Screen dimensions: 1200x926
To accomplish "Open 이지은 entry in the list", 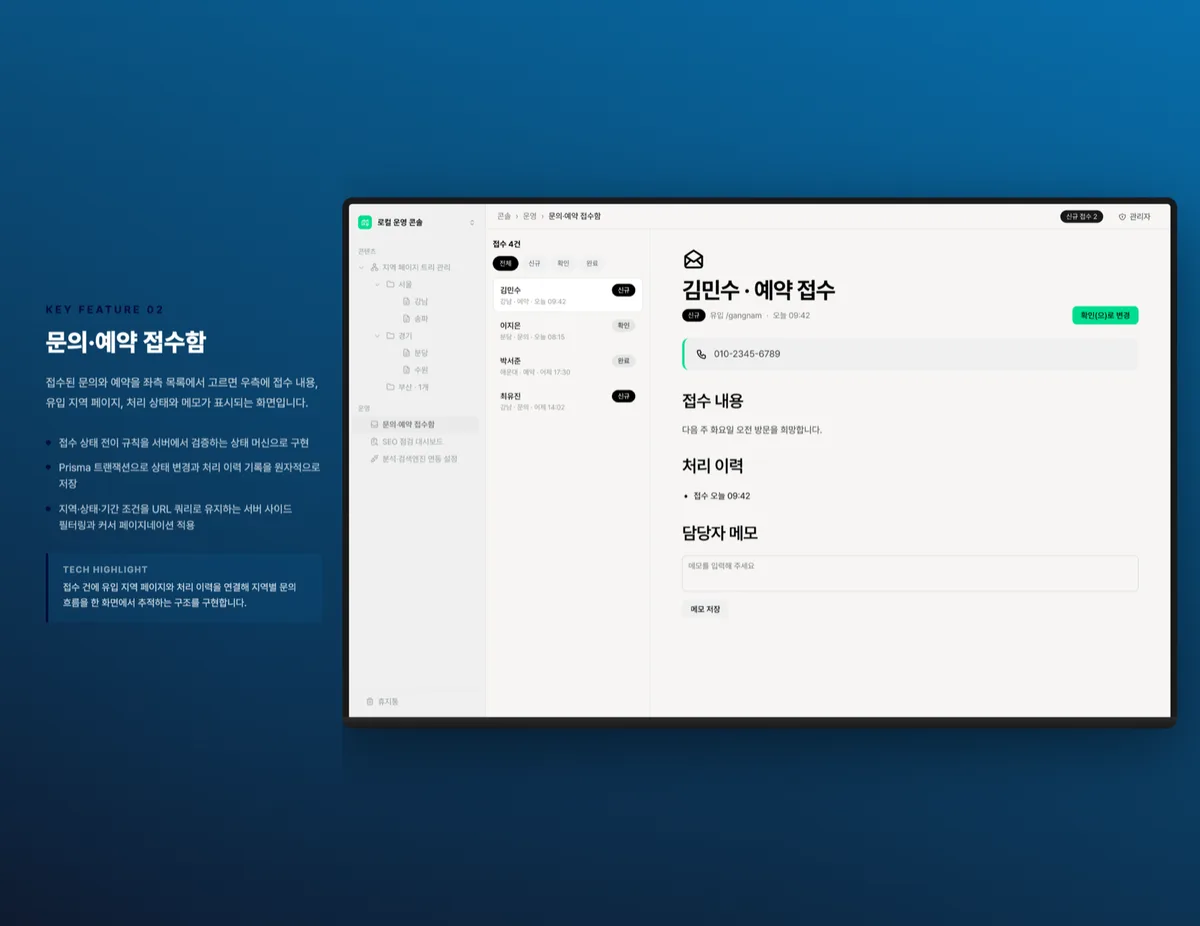I will coord(567,330).
